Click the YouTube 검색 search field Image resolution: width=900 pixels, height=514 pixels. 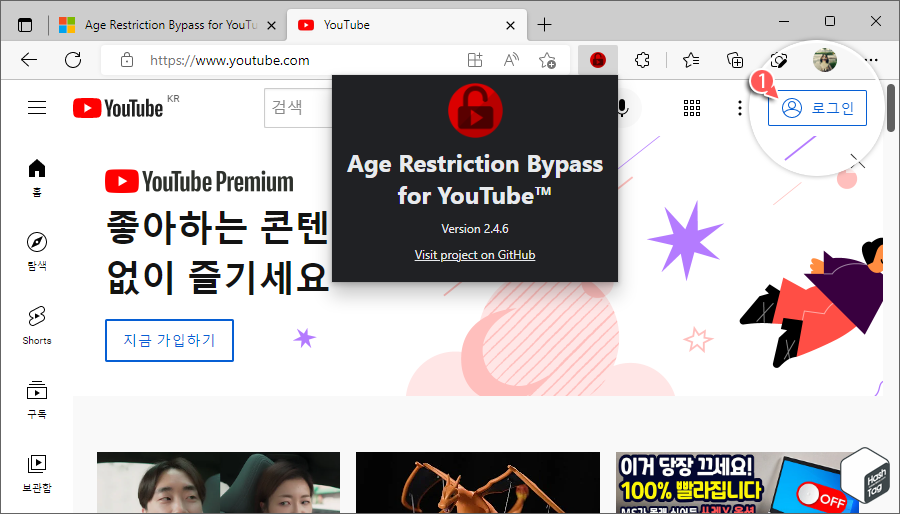click(x=298, y=107)
